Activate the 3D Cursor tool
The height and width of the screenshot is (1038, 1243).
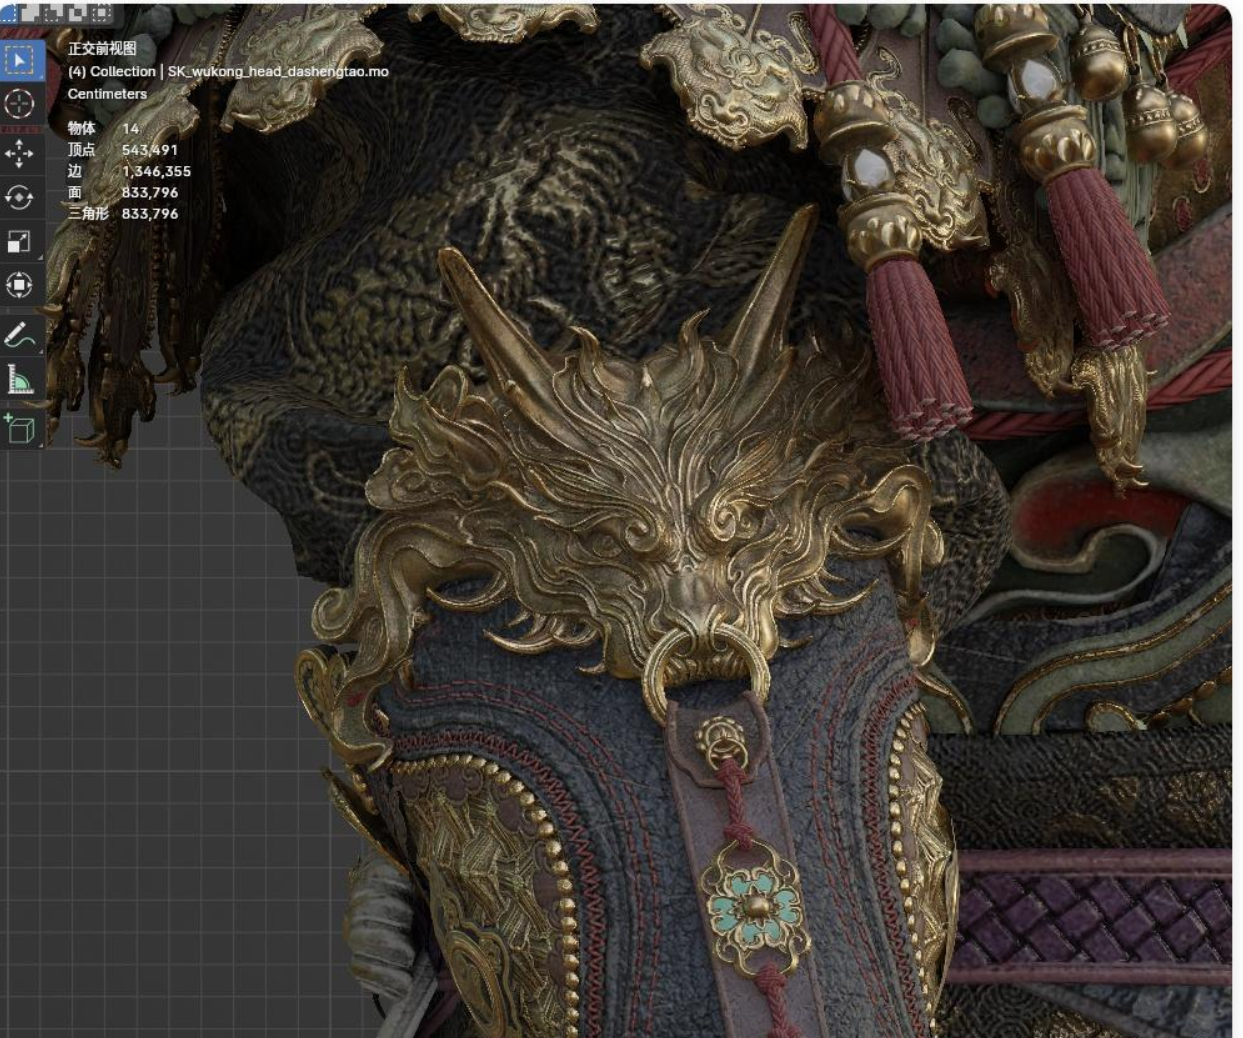tap(20, 104)
